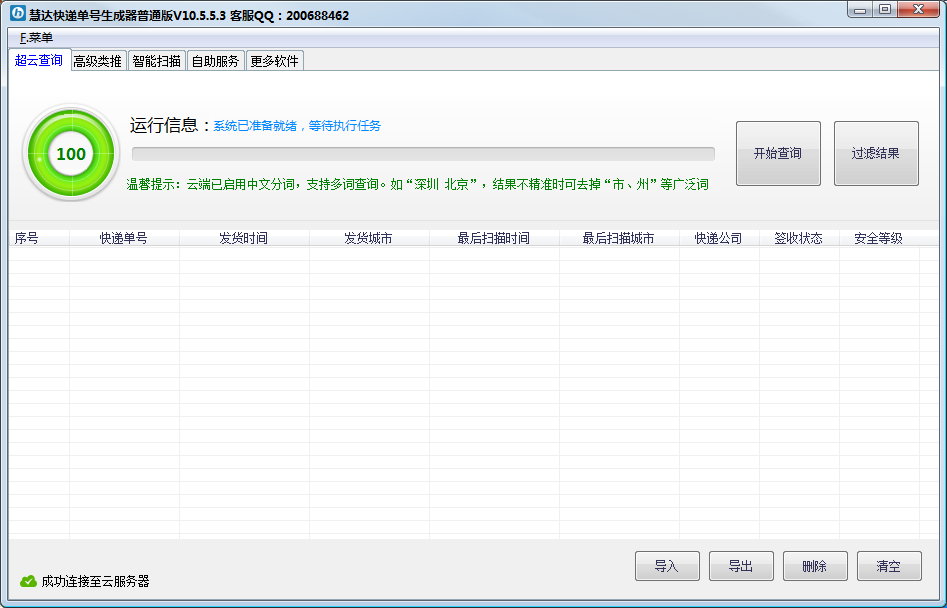Close the 慧达快递单号生成器 window
The height and width of the screenshot is (608, 947).
click(x=919, y=10)
